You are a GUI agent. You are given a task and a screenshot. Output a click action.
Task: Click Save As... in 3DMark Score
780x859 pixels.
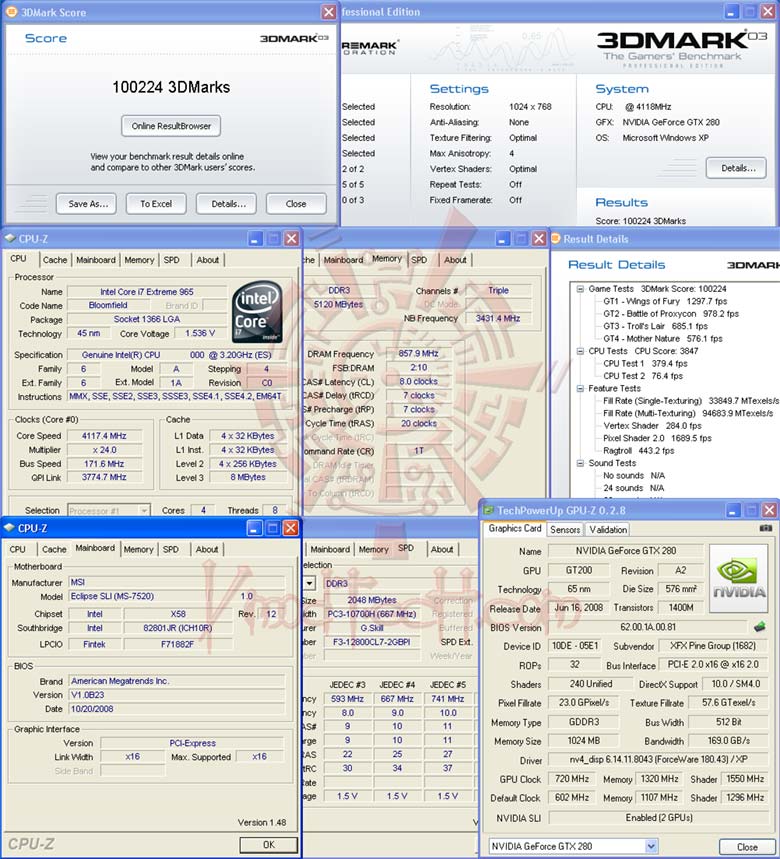(88, 204)
